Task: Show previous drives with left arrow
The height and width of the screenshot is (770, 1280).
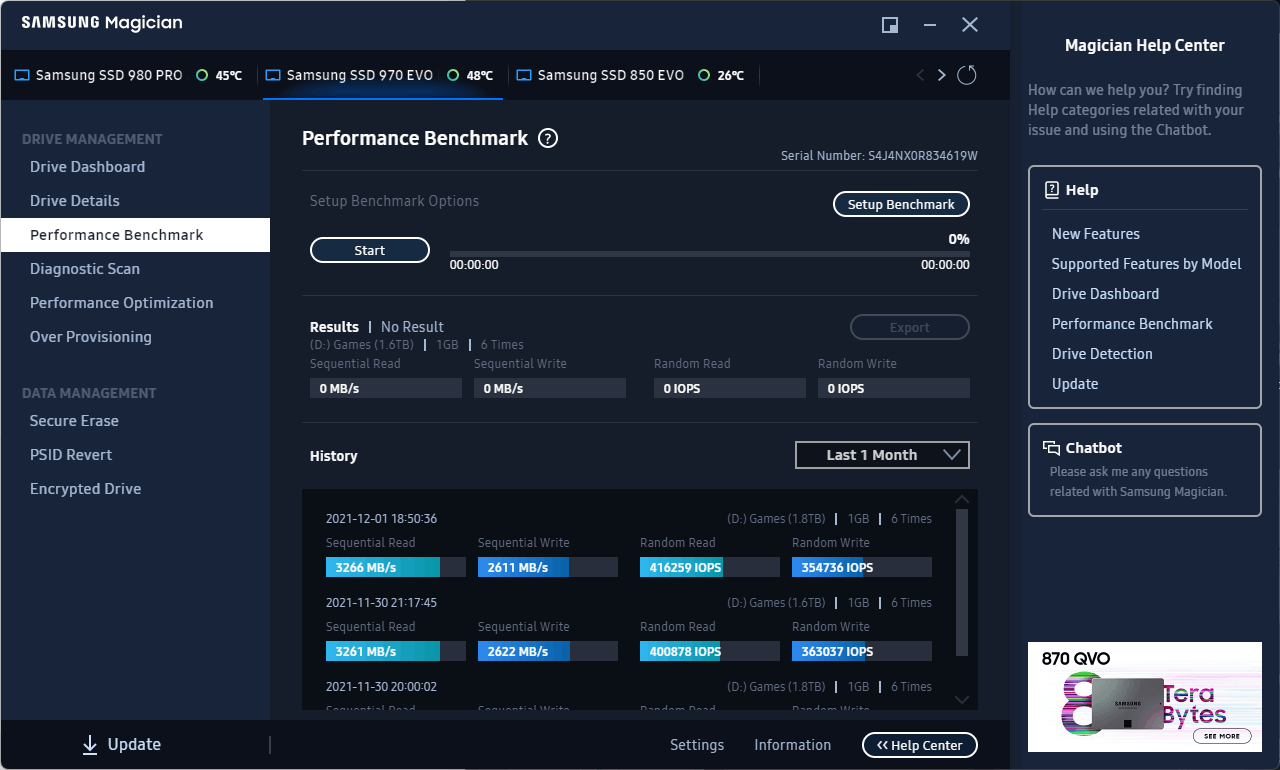Action: pos(920,75)
